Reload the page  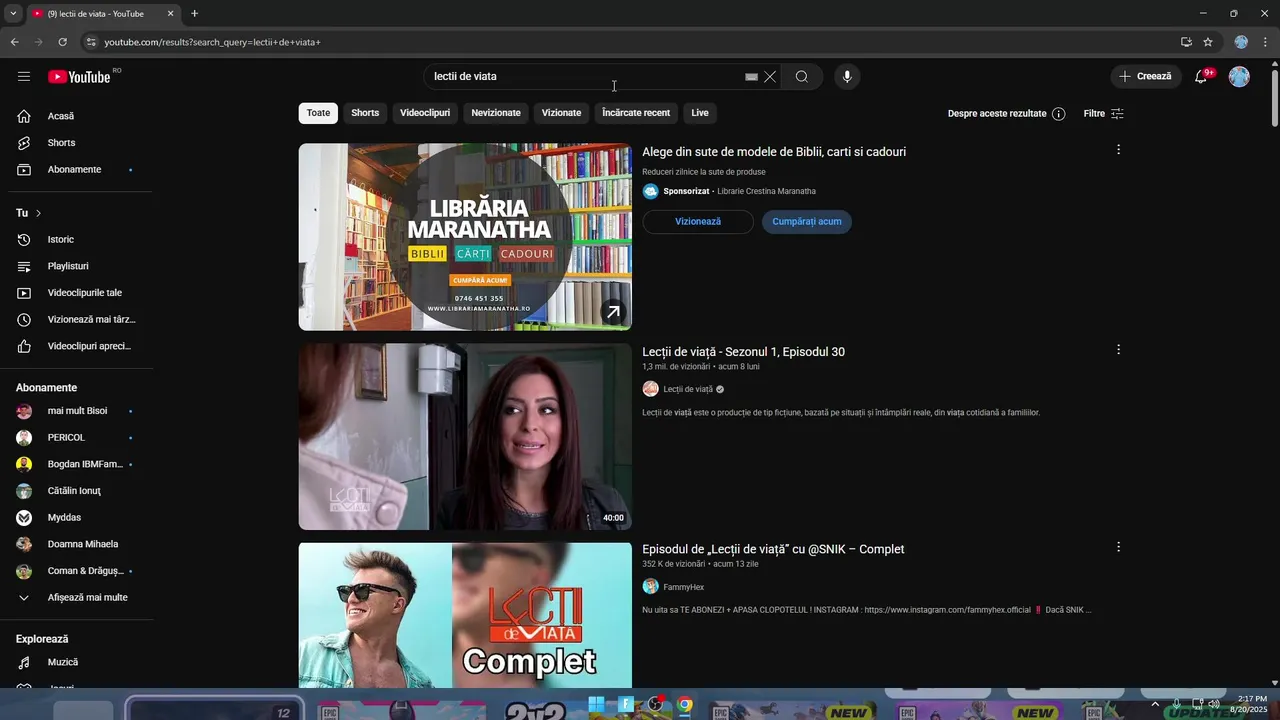[62, 42]
